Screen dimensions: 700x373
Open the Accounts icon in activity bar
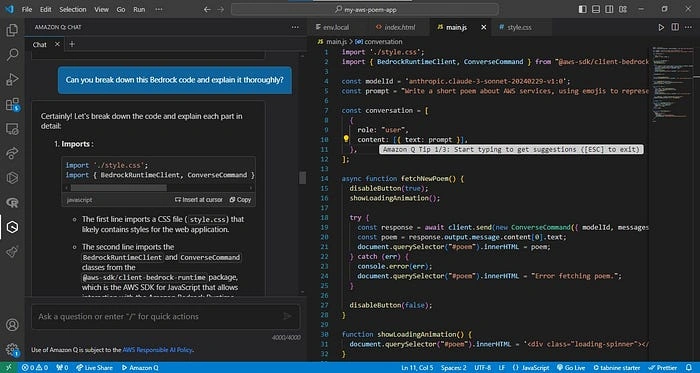(x=12, y=324)
